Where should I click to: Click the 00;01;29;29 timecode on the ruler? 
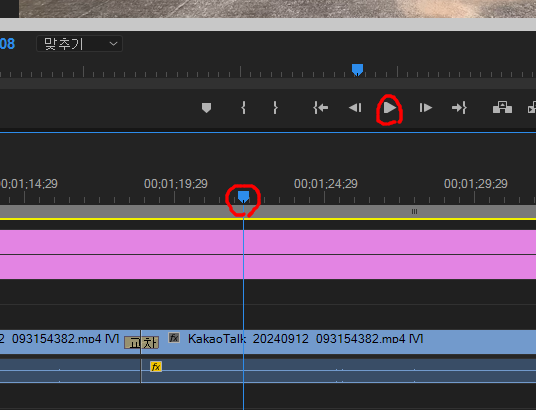click(x=476, y=184)
